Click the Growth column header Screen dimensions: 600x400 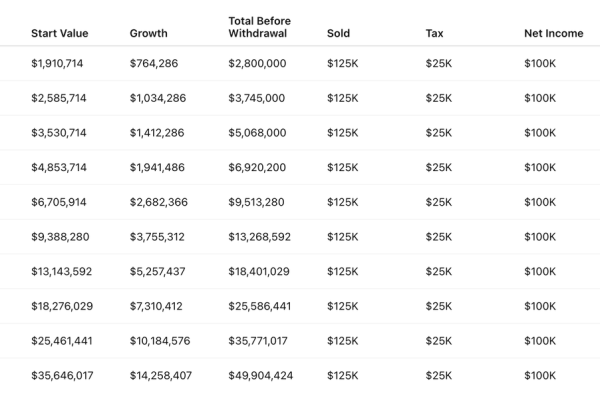(148, 33)
